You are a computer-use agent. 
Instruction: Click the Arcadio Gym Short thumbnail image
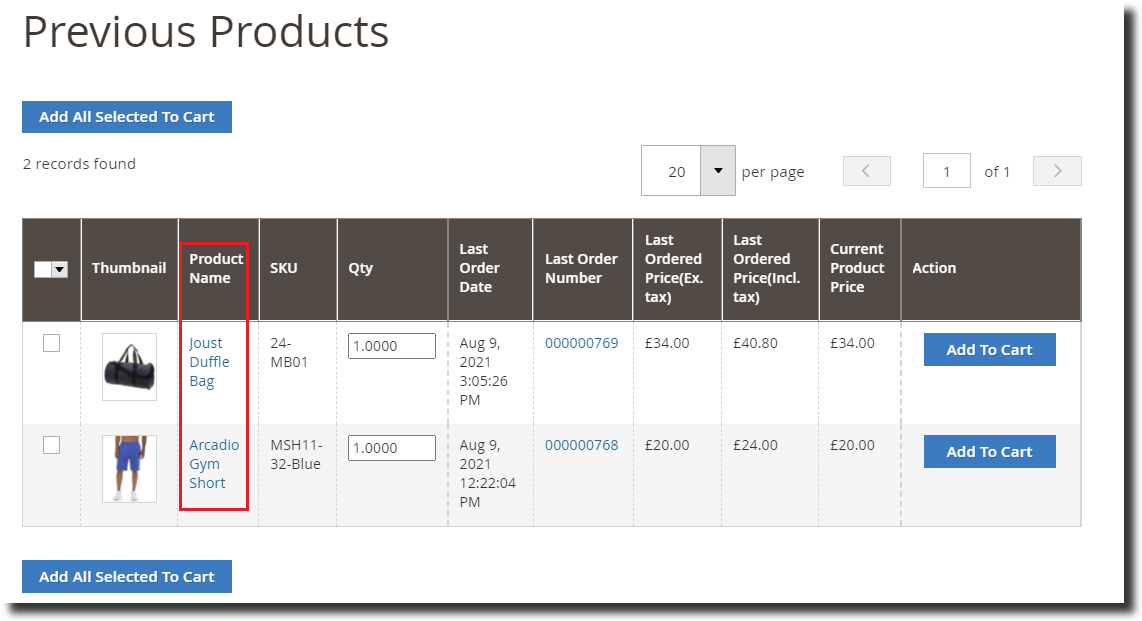tap(129, 468)
